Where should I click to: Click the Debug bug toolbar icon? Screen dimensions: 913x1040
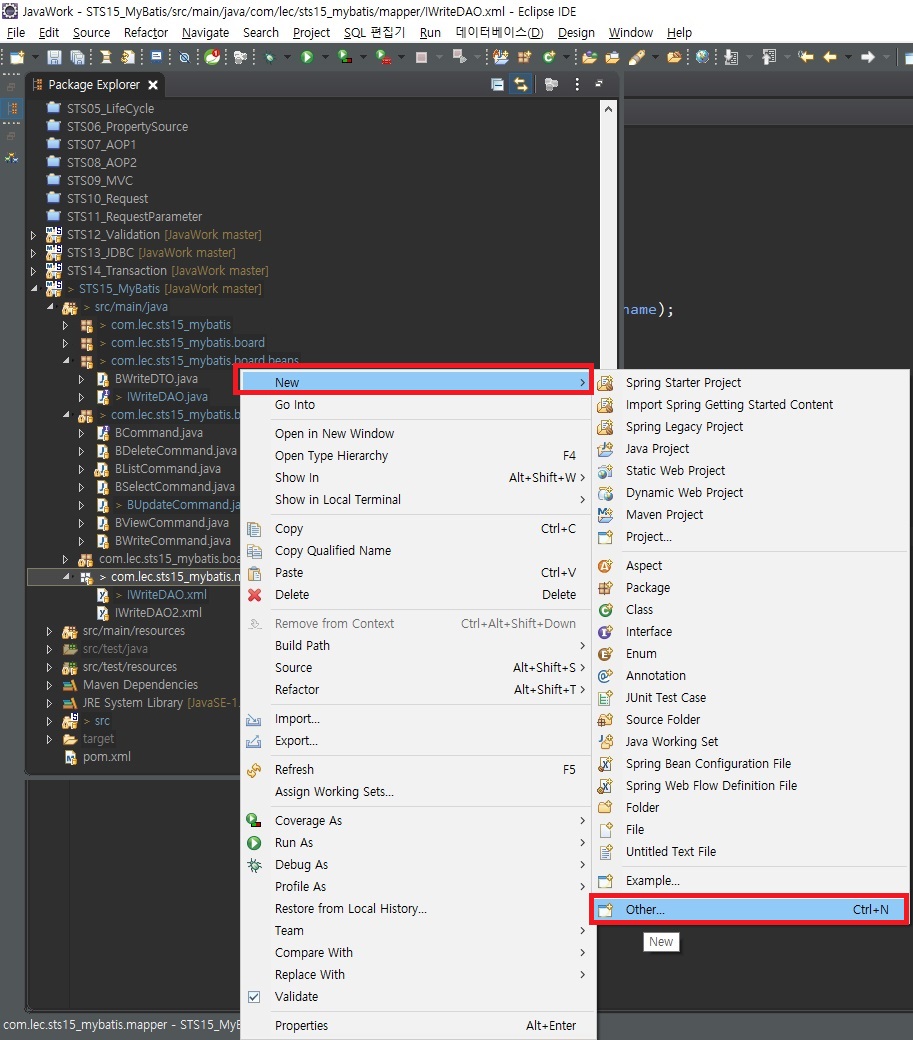(269, 58)
